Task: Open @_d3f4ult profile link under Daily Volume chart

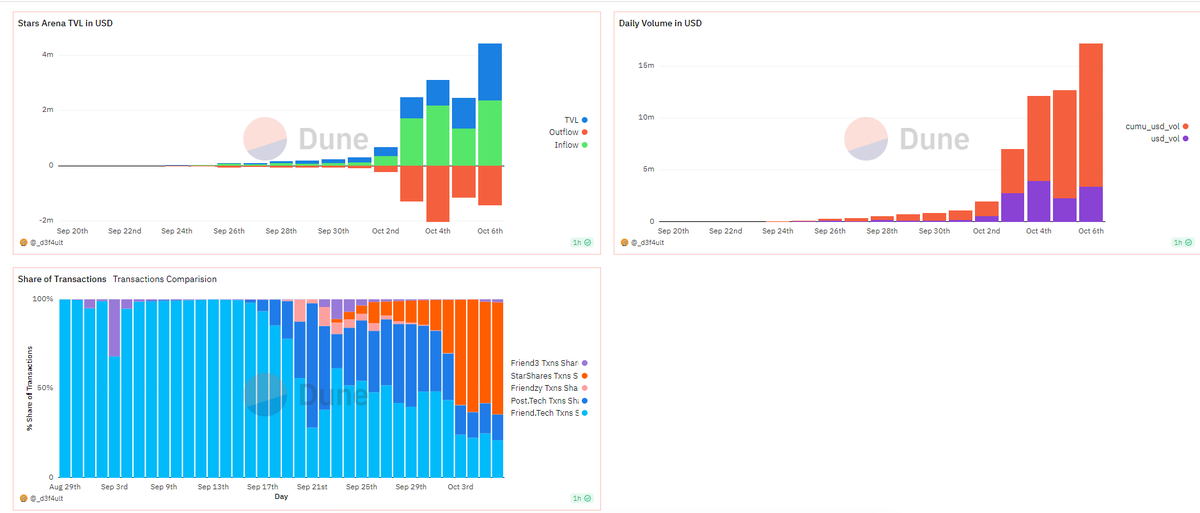Action: point(647,242)
